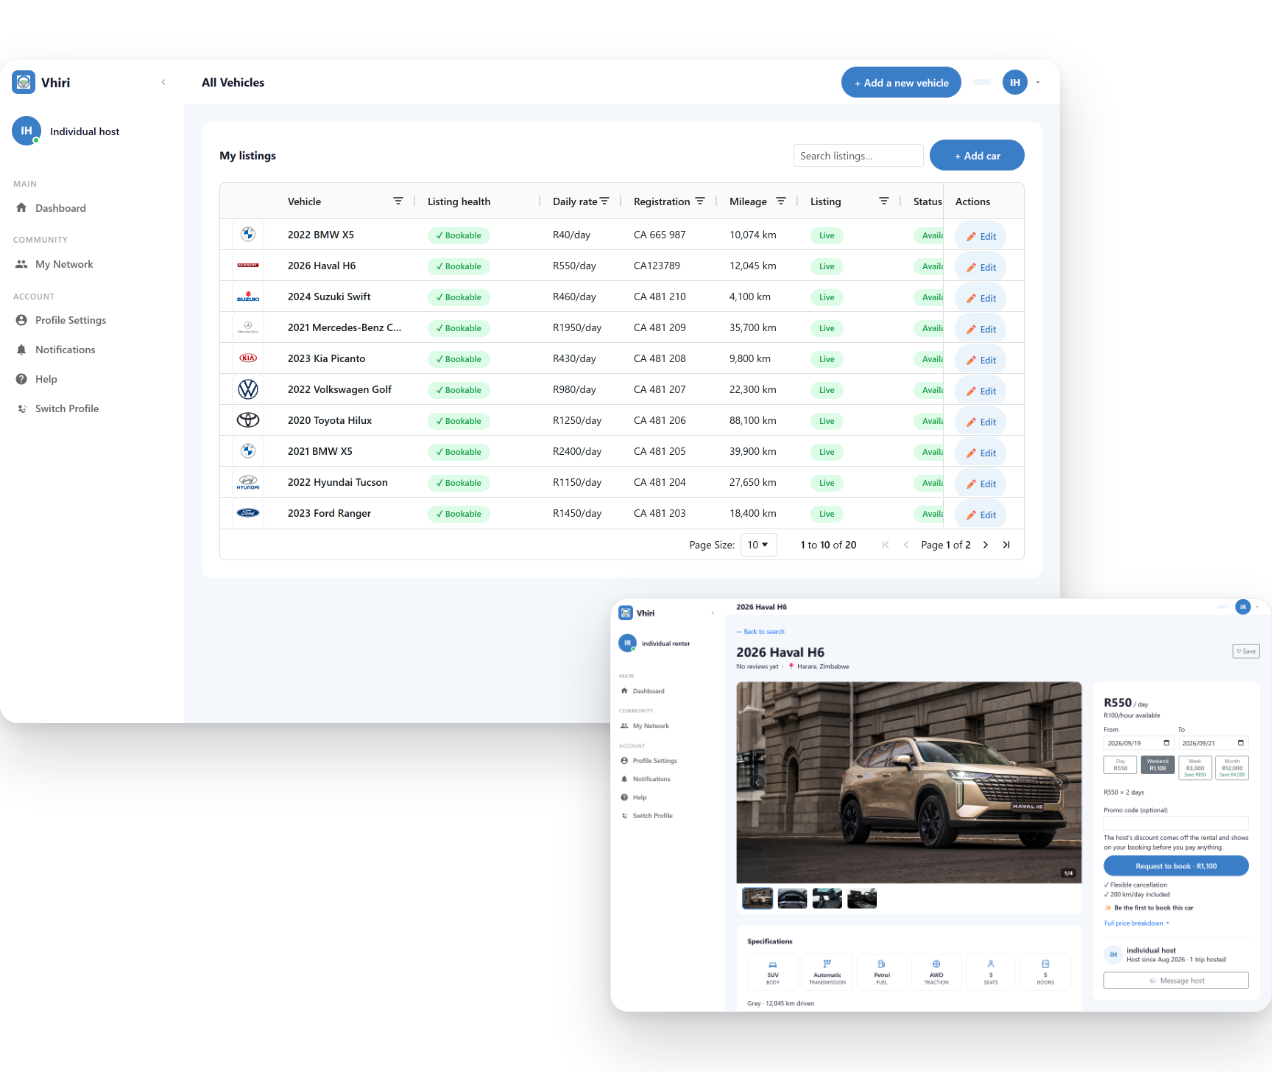Select the Day R550 rate option
This screenshot has height=1072, width=1272.
click(x=1120, y=765)
